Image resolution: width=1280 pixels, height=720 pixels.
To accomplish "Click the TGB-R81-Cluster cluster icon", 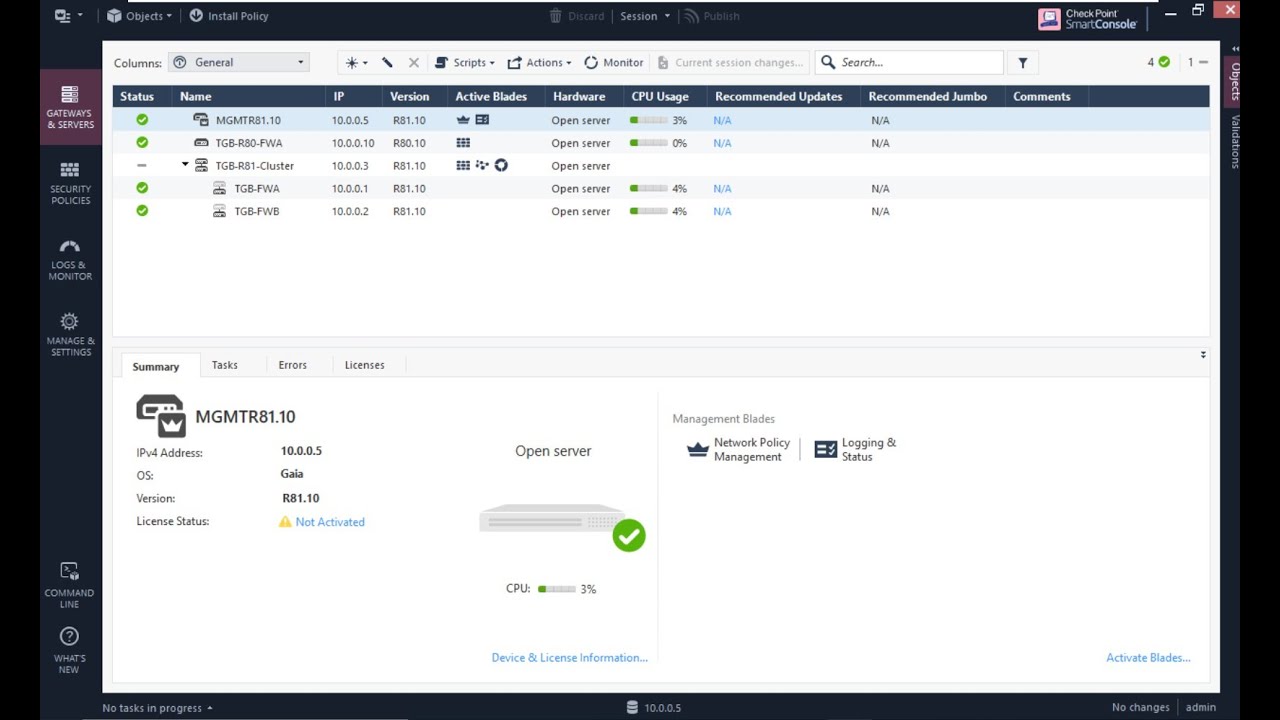I will [x=201, y=166].
